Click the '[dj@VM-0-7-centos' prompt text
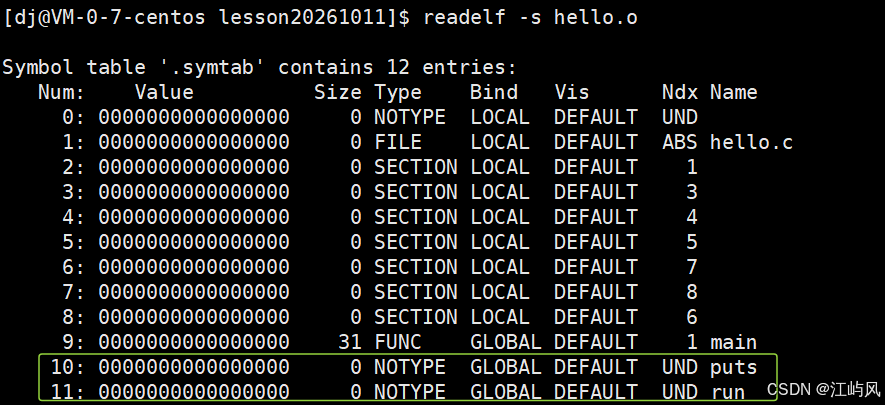885x405 pixels. [104, 17]
